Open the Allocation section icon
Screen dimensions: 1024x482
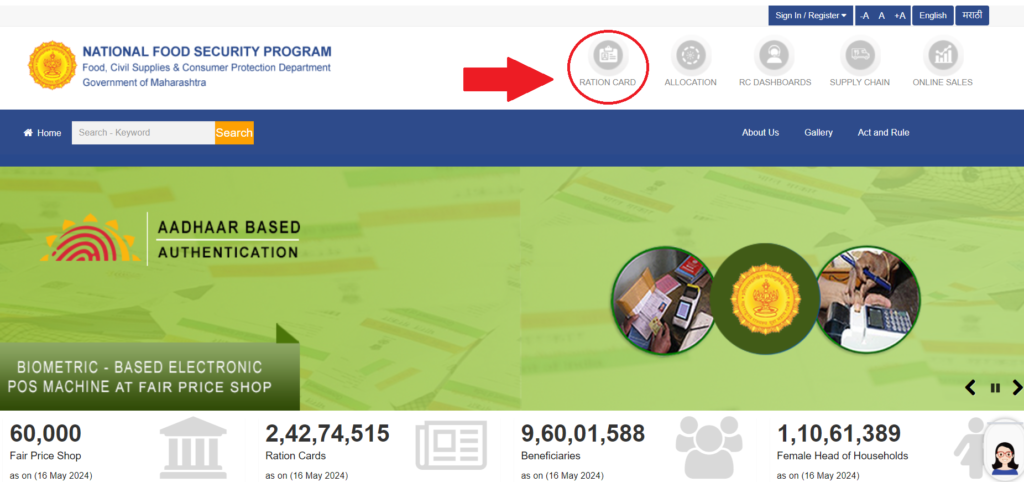tap(690, 56)
